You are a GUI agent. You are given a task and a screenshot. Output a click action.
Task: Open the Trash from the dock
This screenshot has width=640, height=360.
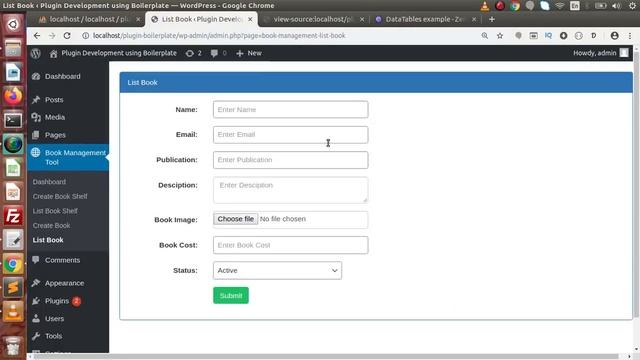coord(13,347)
